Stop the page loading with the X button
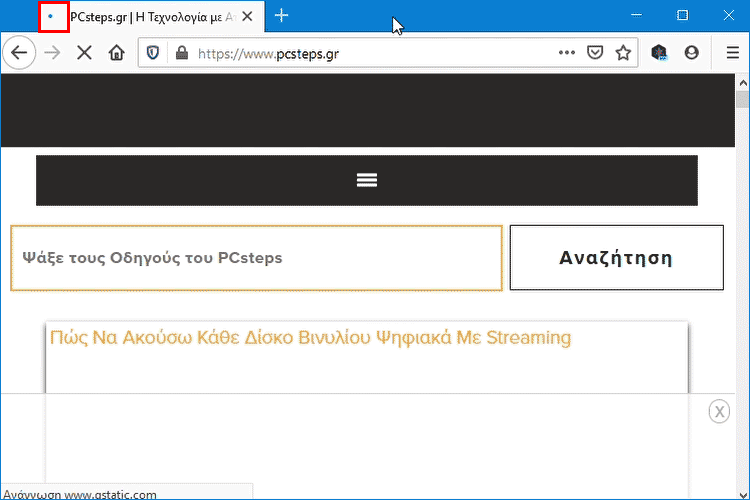Screen dimensions: 750x500 click(x=84, y=53)
